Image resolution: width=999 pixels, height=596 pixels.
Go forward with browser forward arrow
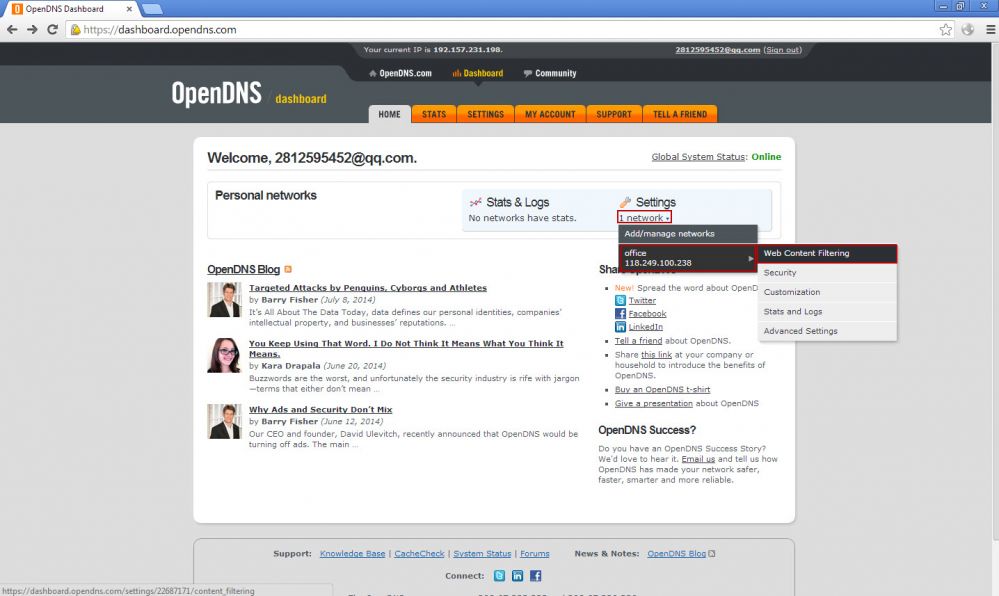32,29
